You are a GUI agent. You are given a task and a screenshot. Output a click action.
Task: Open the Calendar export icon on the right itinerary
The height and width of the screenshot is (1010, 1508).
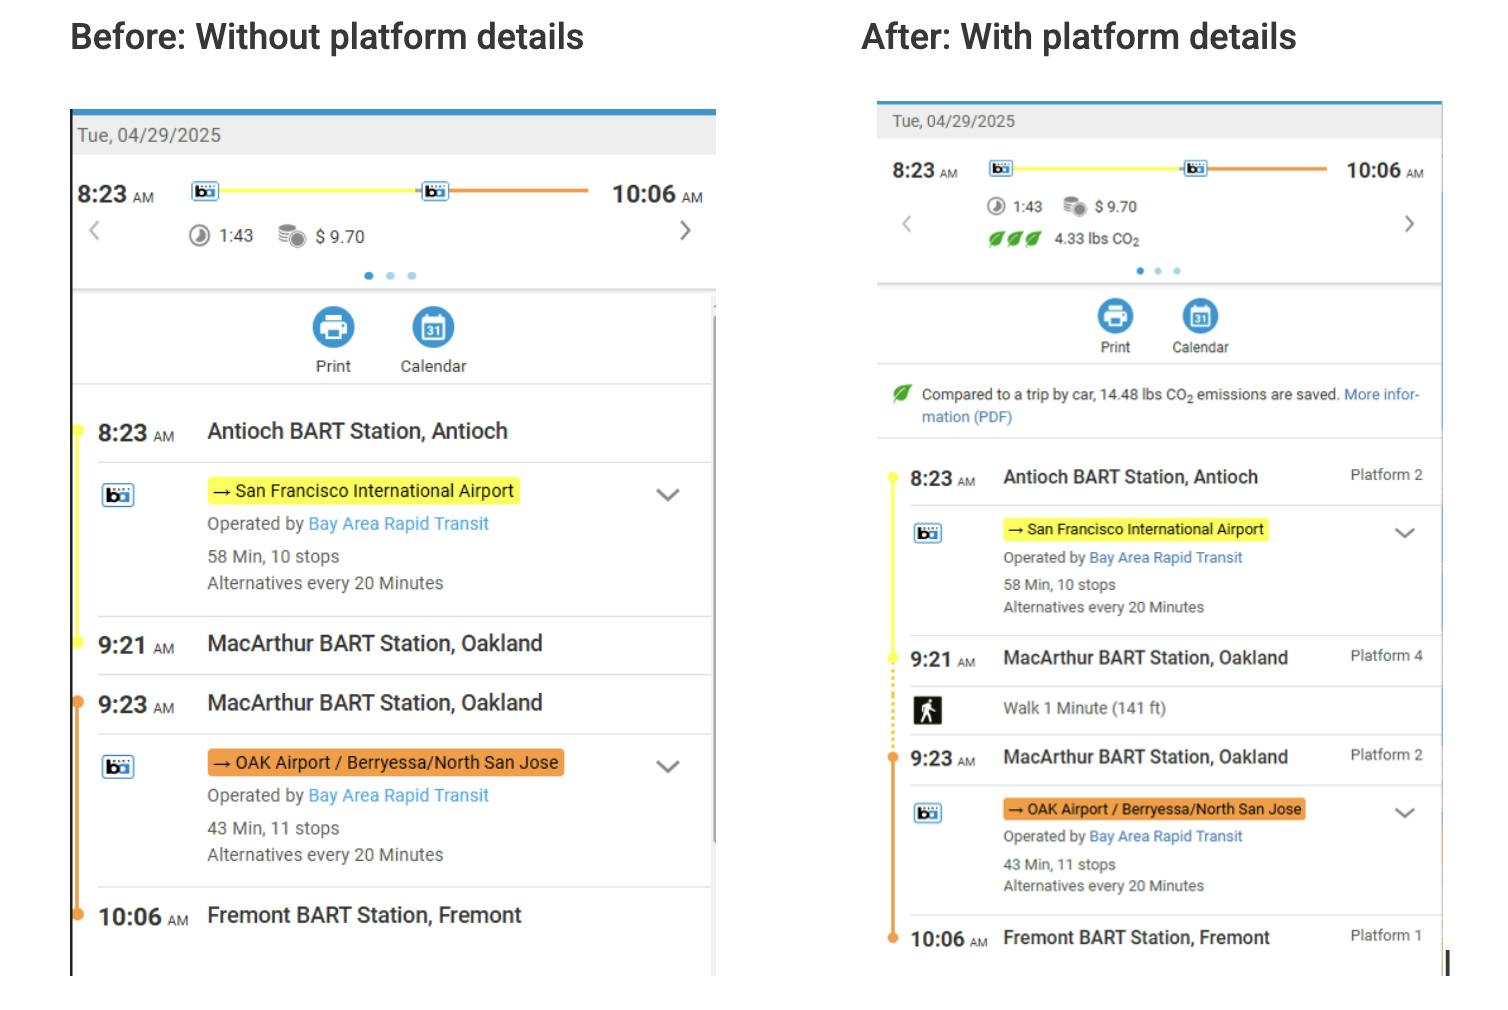point(1199,317)
